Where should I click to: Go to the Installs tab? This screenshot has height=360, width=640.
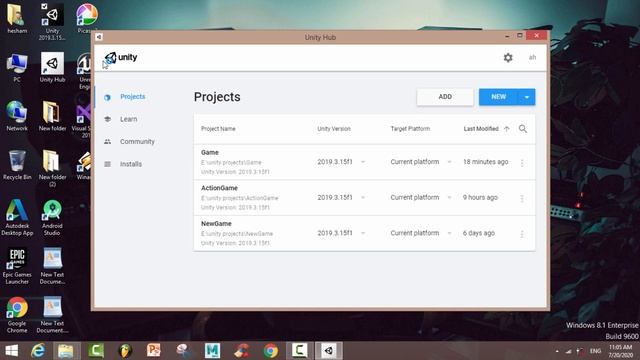click(x=131, y=164)
